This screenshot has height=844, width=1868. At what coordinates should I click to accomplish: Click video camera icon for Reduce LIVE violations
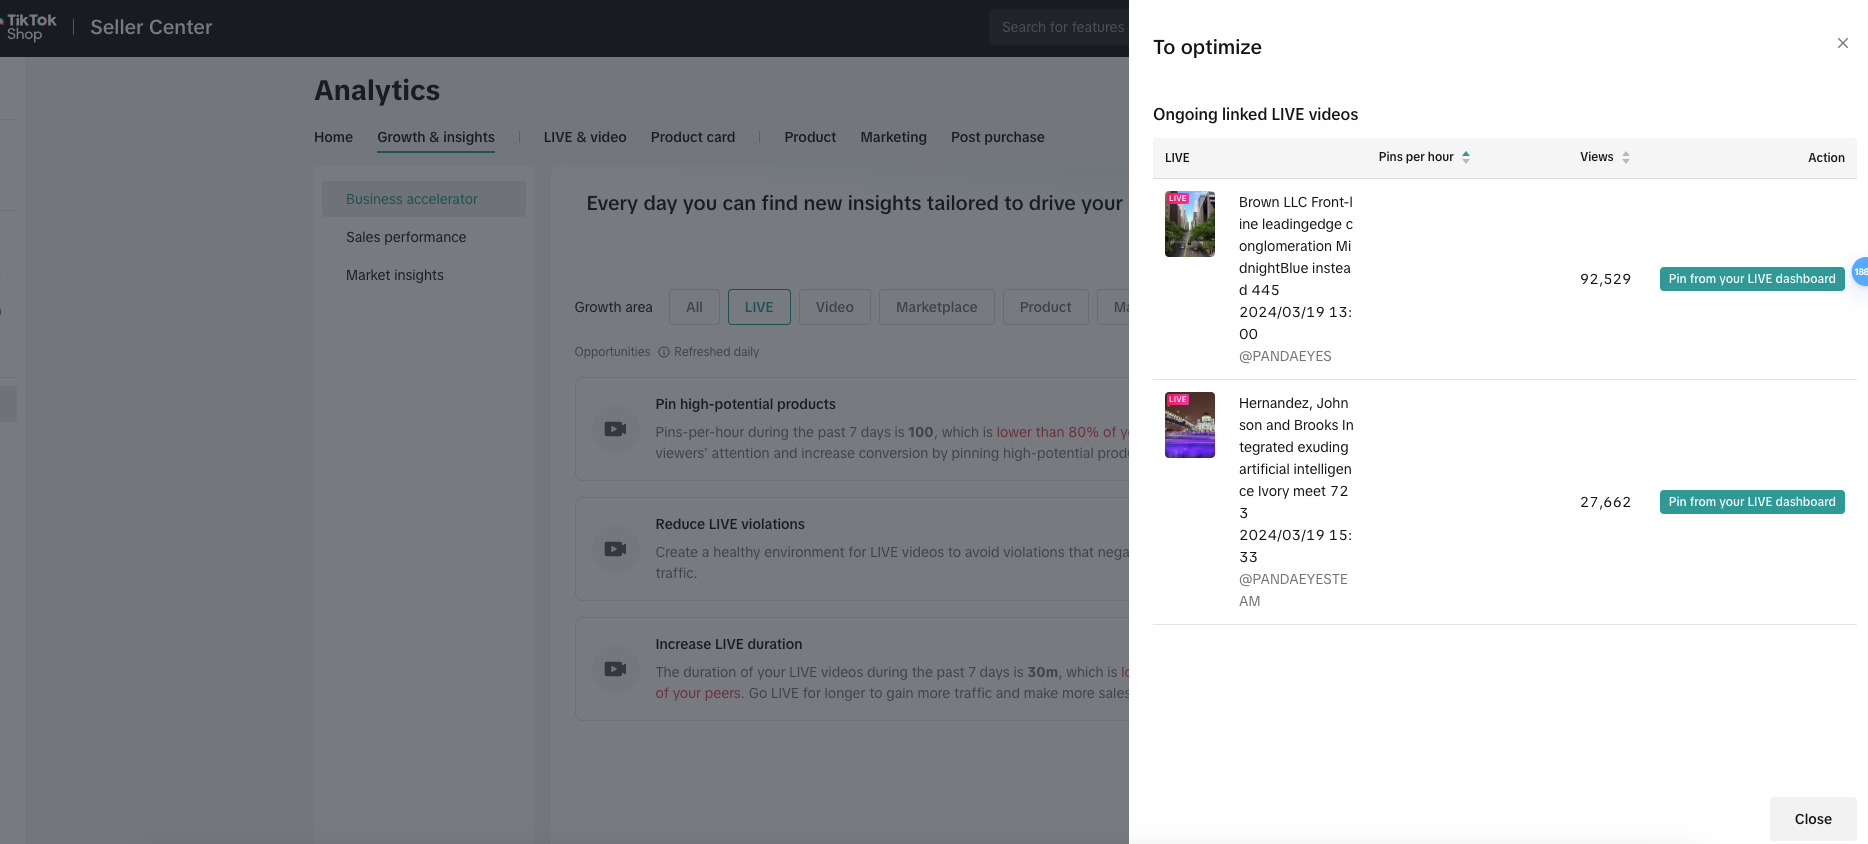click(615, 549)
